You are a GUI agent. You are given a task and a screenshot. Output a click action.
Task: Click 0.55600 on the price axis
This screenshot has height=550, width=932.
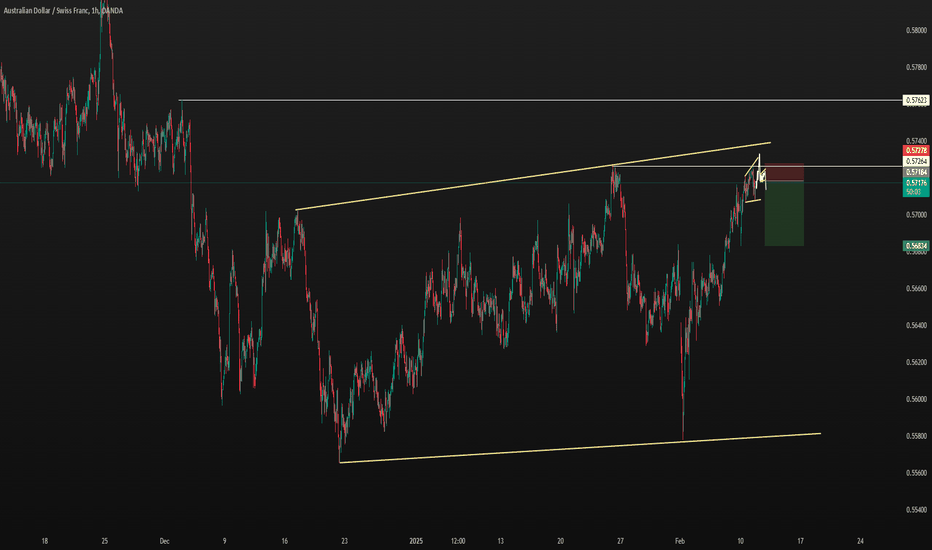point(916,473)
